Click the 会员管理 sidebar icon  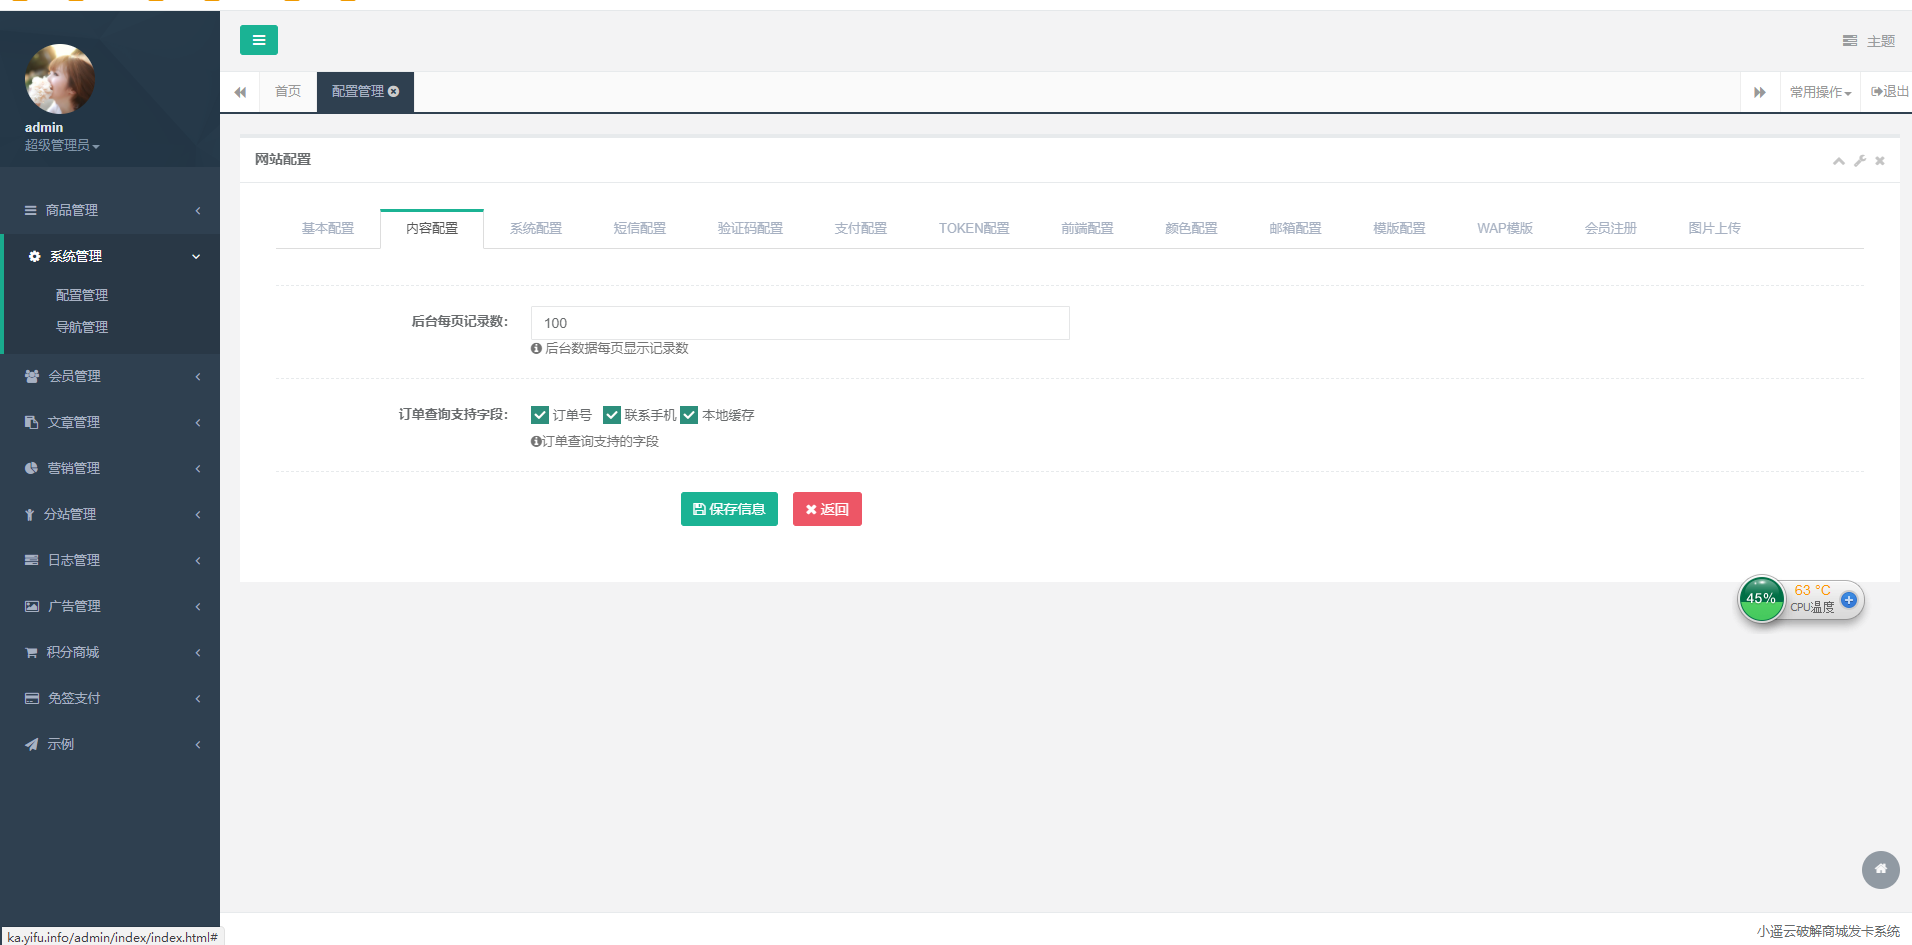tap(29, 376)
